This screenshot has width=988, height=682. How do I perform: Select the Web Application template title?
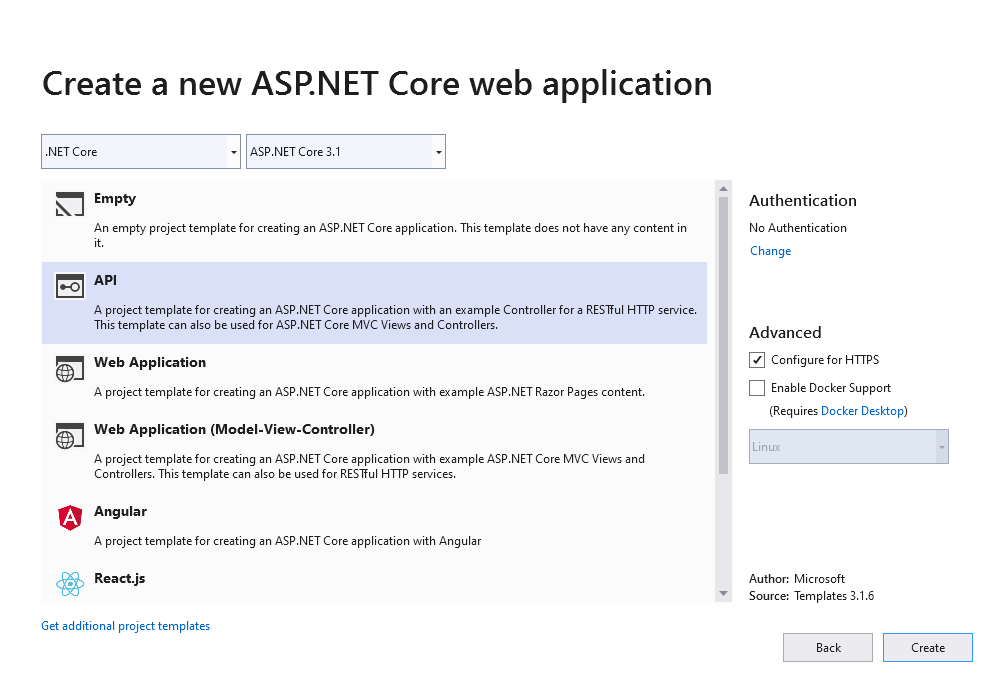pyautogui.click(x=150, y=362)
